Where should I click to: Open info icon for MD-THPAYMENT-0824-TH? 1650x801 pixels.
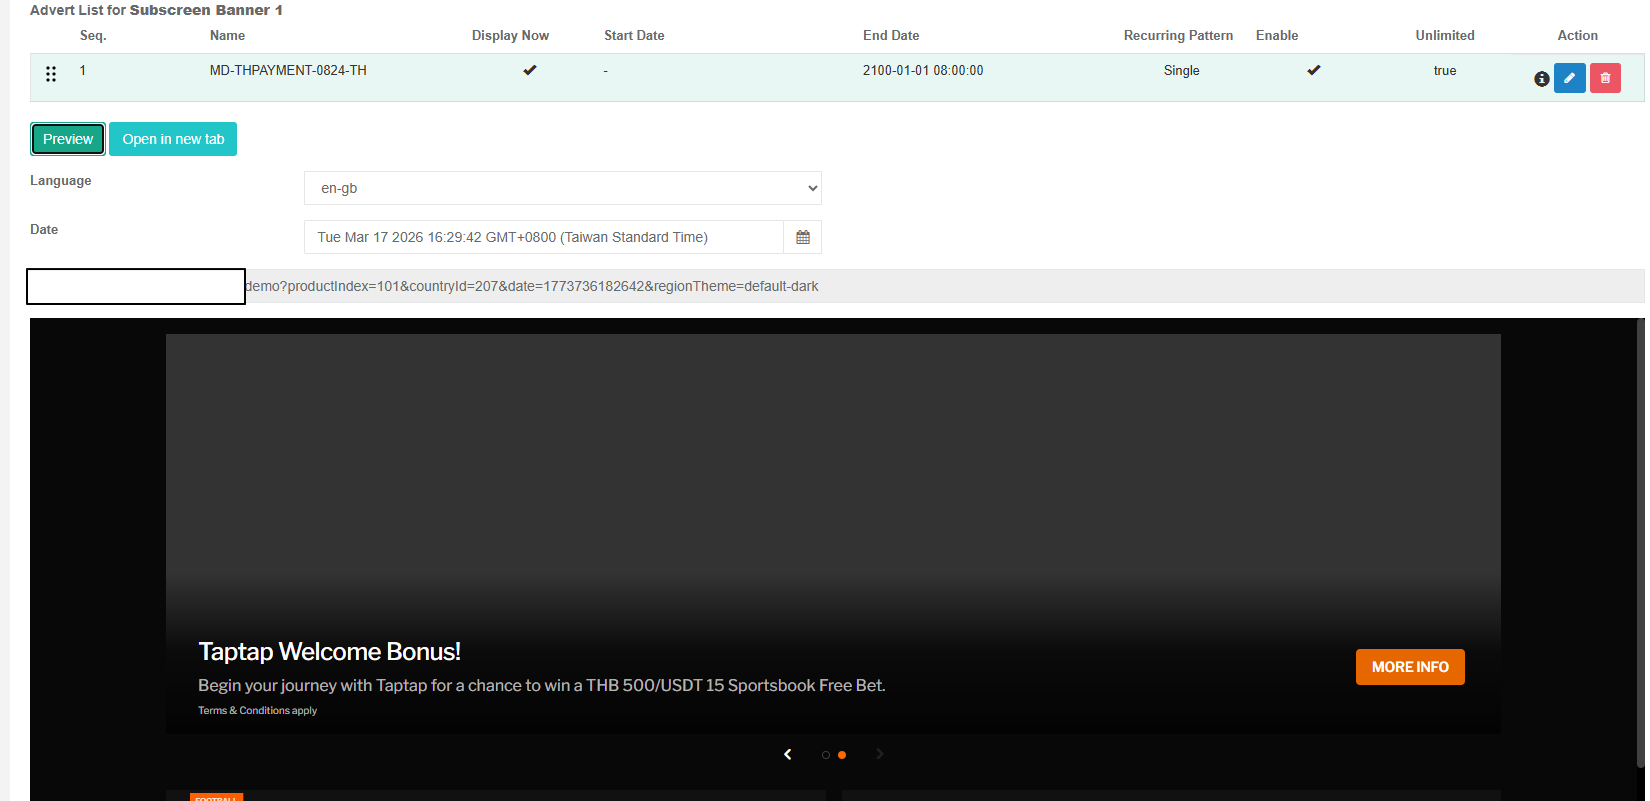[x=1541, y=79]
